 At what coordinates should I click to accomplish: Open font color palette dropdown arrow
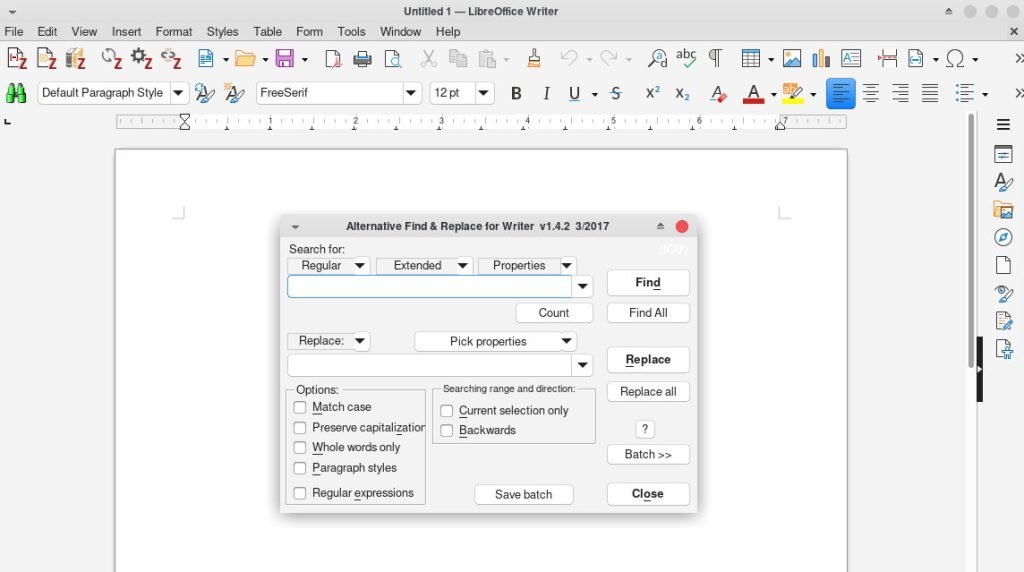pos(774,95)
